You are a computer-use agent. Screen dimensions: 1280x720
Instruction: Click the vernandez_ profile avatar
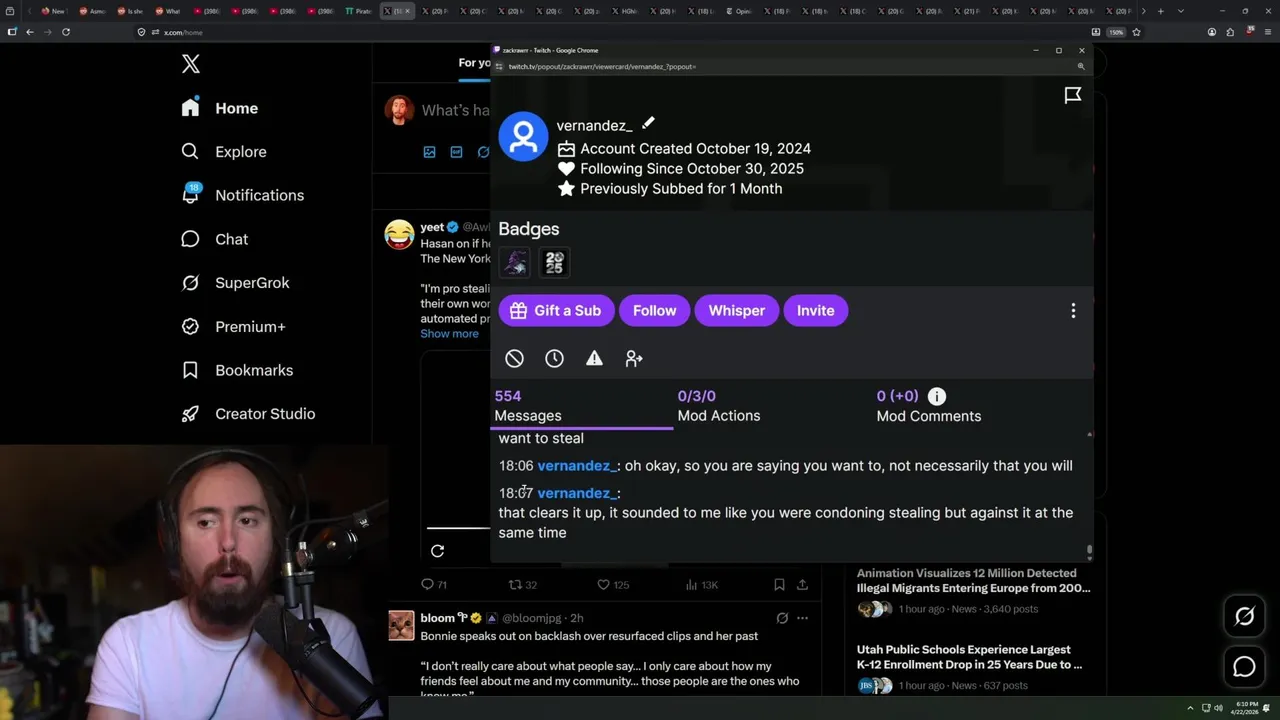point(523,136)
